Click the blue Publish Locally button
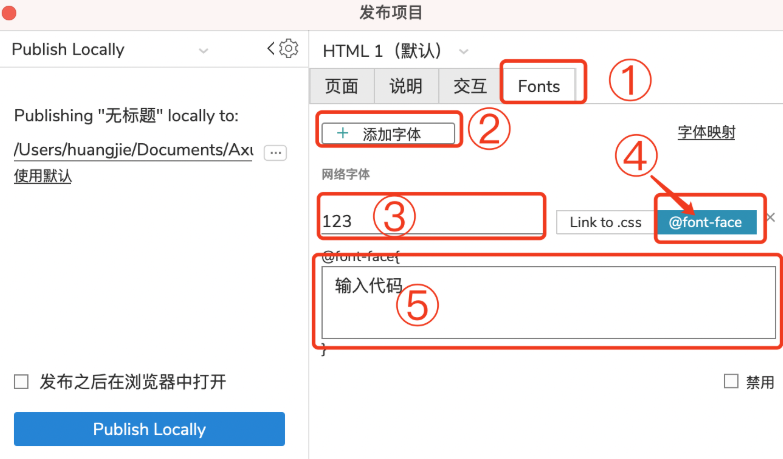783x459 pixels. click(x=149, y=429)
